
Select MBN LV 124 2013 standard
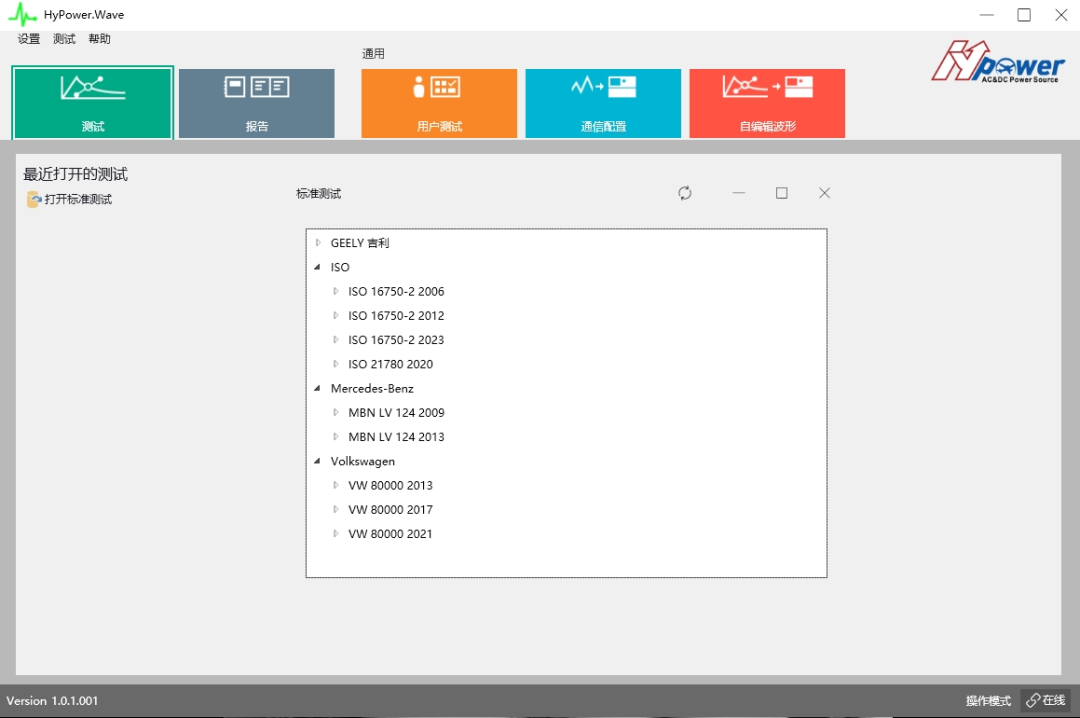[x=396, y=437]
